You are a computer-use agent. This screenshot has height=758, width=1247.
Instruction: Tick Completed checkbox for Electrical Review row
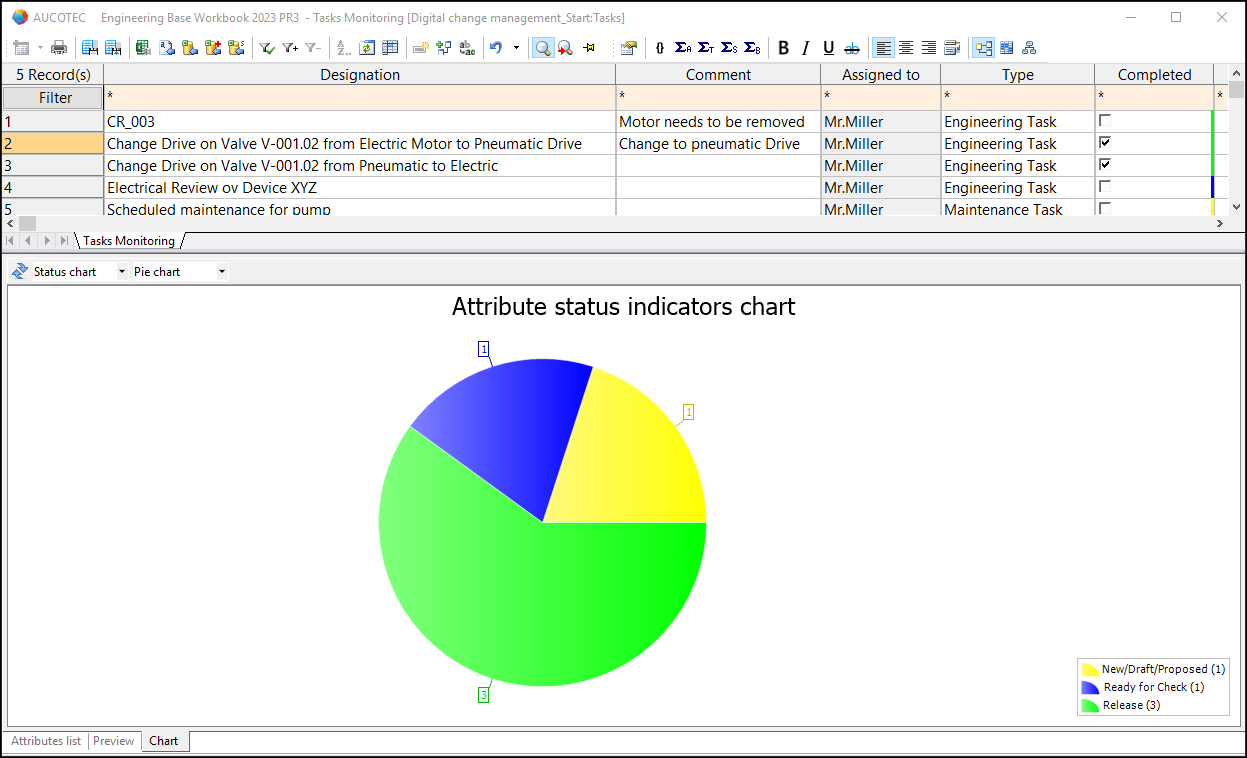click(x=1105, y=187)
